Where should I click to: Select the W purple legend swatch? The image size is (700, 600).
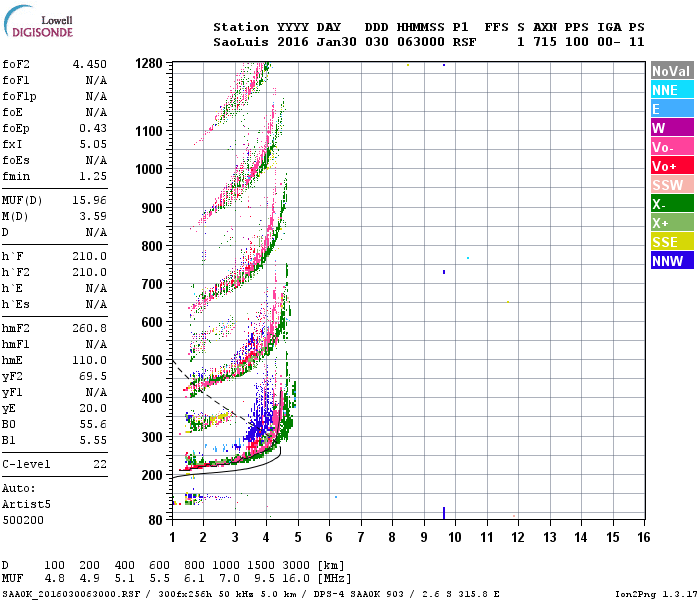pos(672,128)
